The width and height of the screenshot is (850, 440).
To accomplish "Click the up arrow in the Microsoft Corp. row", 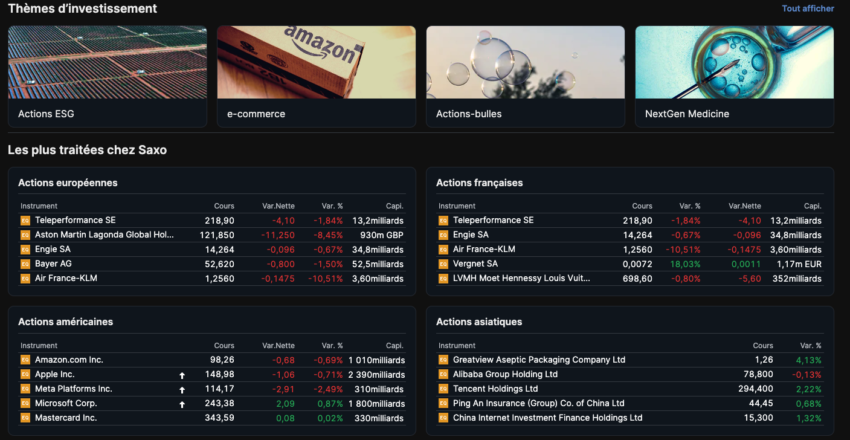I will pyautogui.click(x=182, y=404).
